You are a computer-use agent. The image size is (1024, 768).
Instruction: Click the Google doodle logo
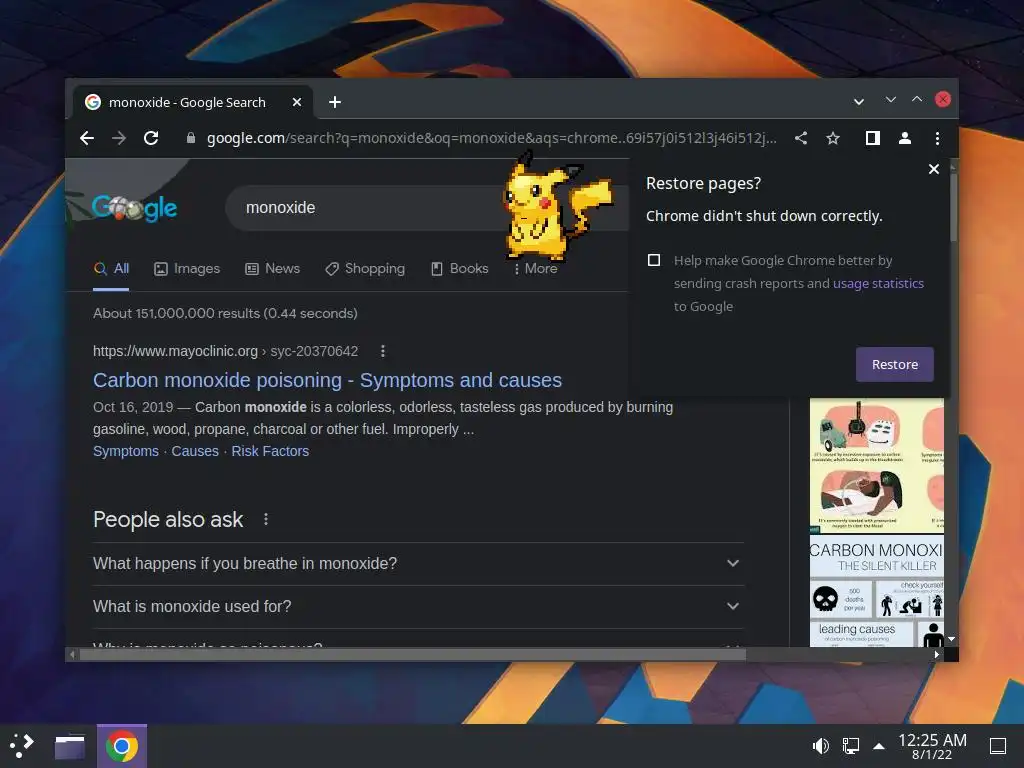(134, 208)
